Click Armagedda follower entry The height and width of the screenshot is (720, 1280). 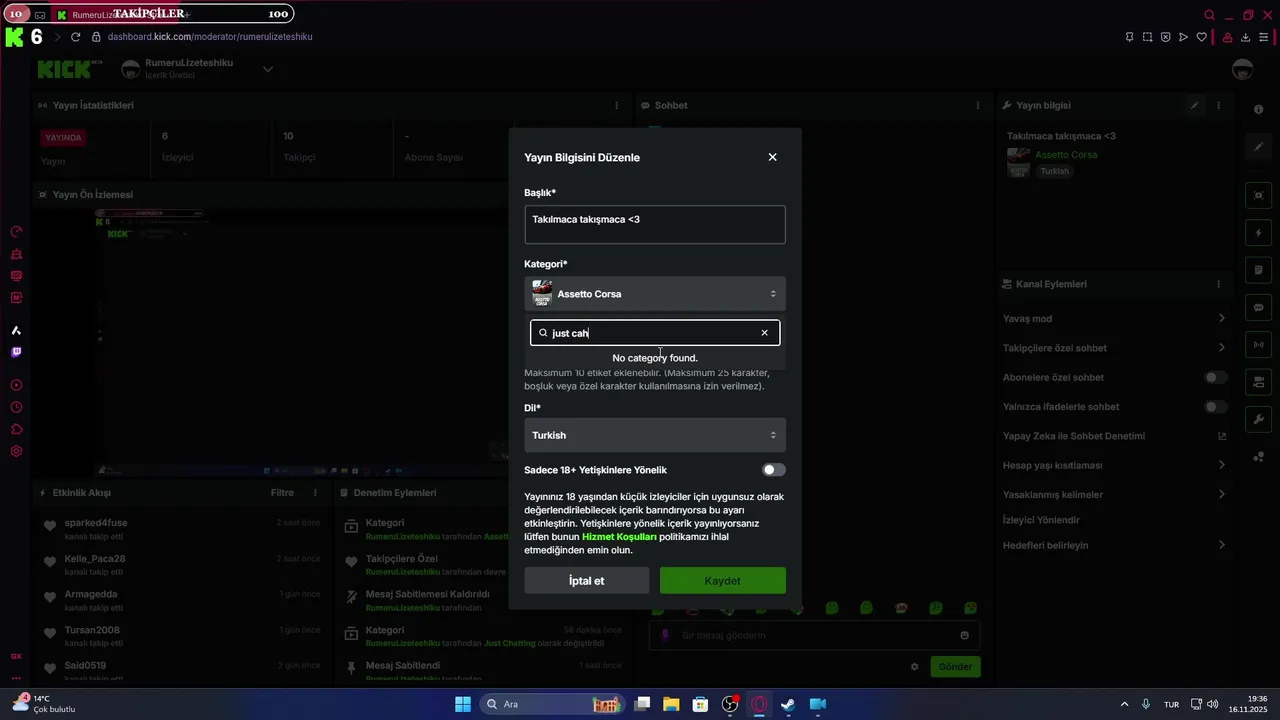click(x=91, y=594)
